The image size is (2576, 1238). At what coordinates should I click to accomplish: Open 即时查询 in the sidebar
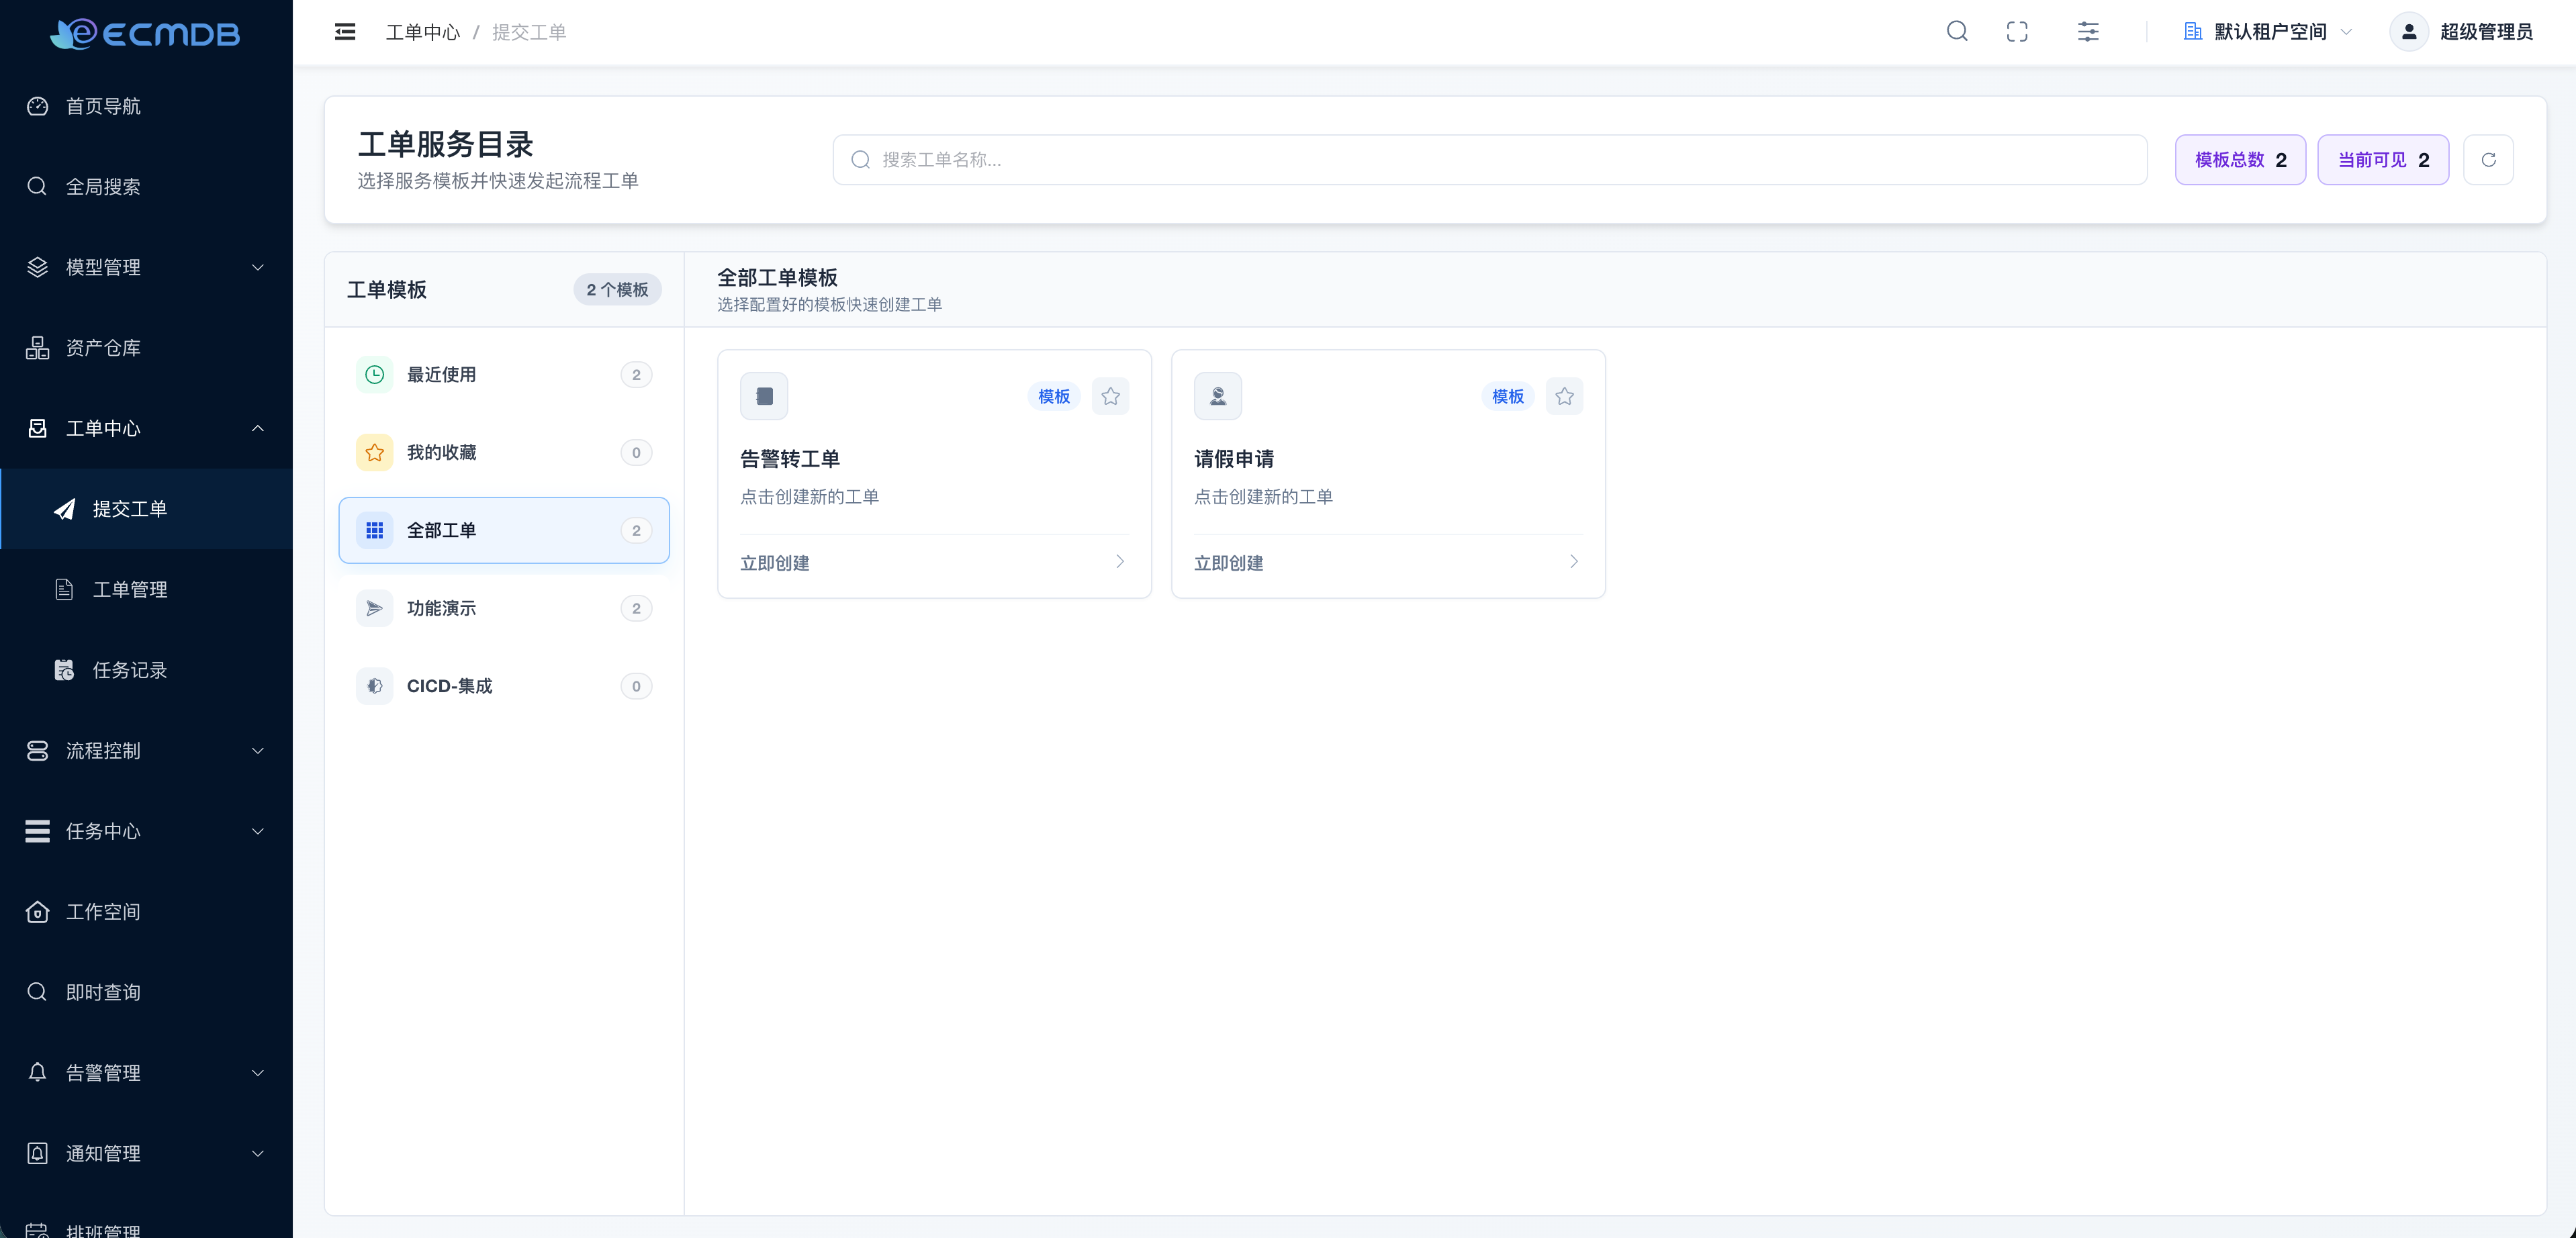click(146, 992)
